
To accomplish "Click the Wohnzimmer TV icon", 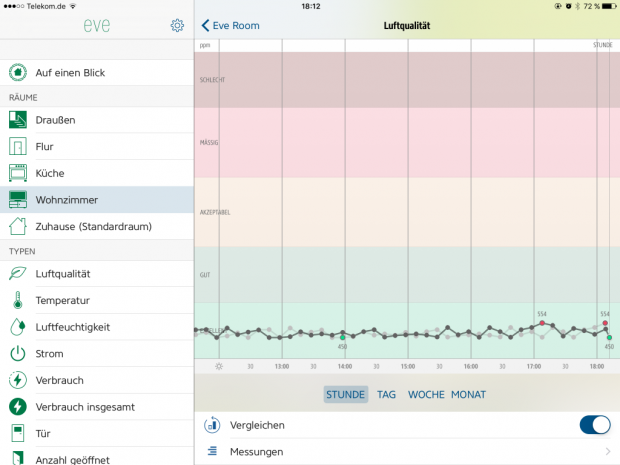I will tap(18, 200).
